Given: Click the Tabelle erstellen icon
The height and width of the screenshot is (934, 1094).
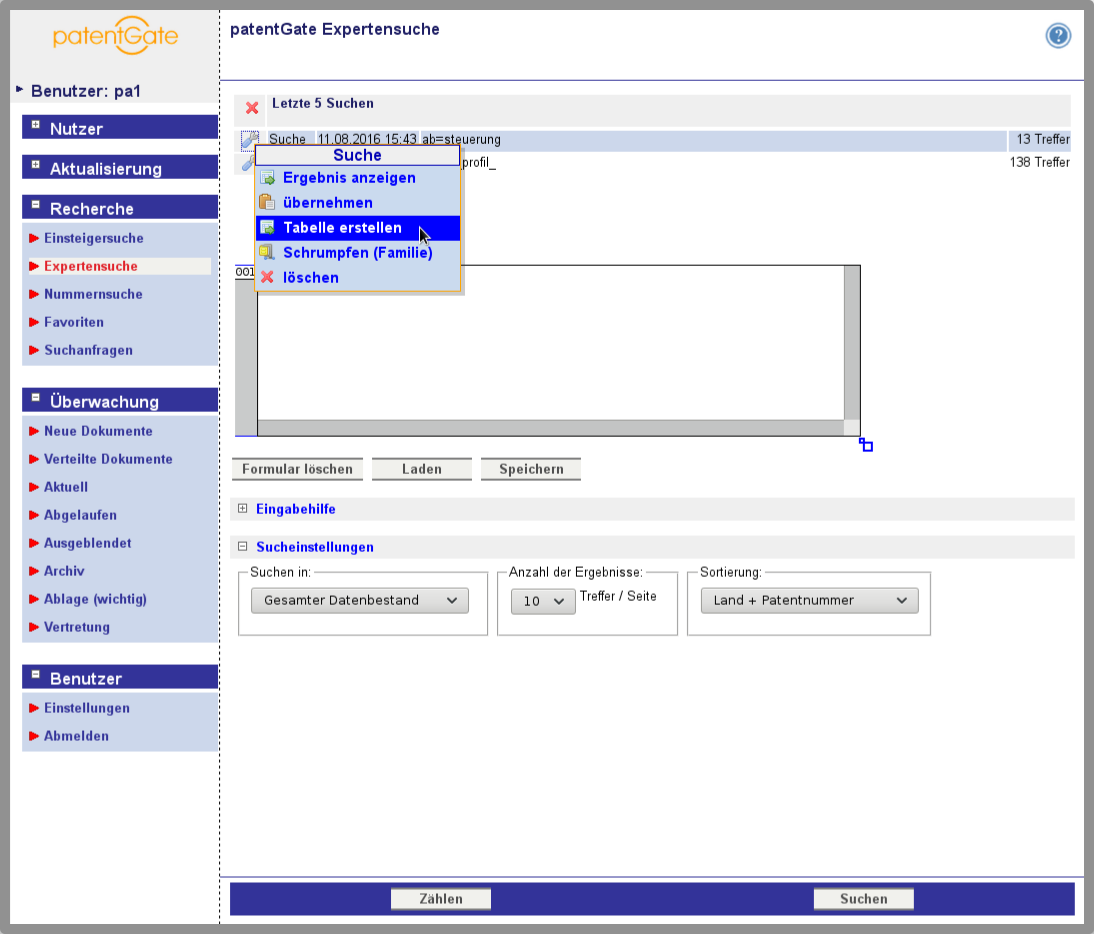Looking at the screenshot, I should (267, 227).
